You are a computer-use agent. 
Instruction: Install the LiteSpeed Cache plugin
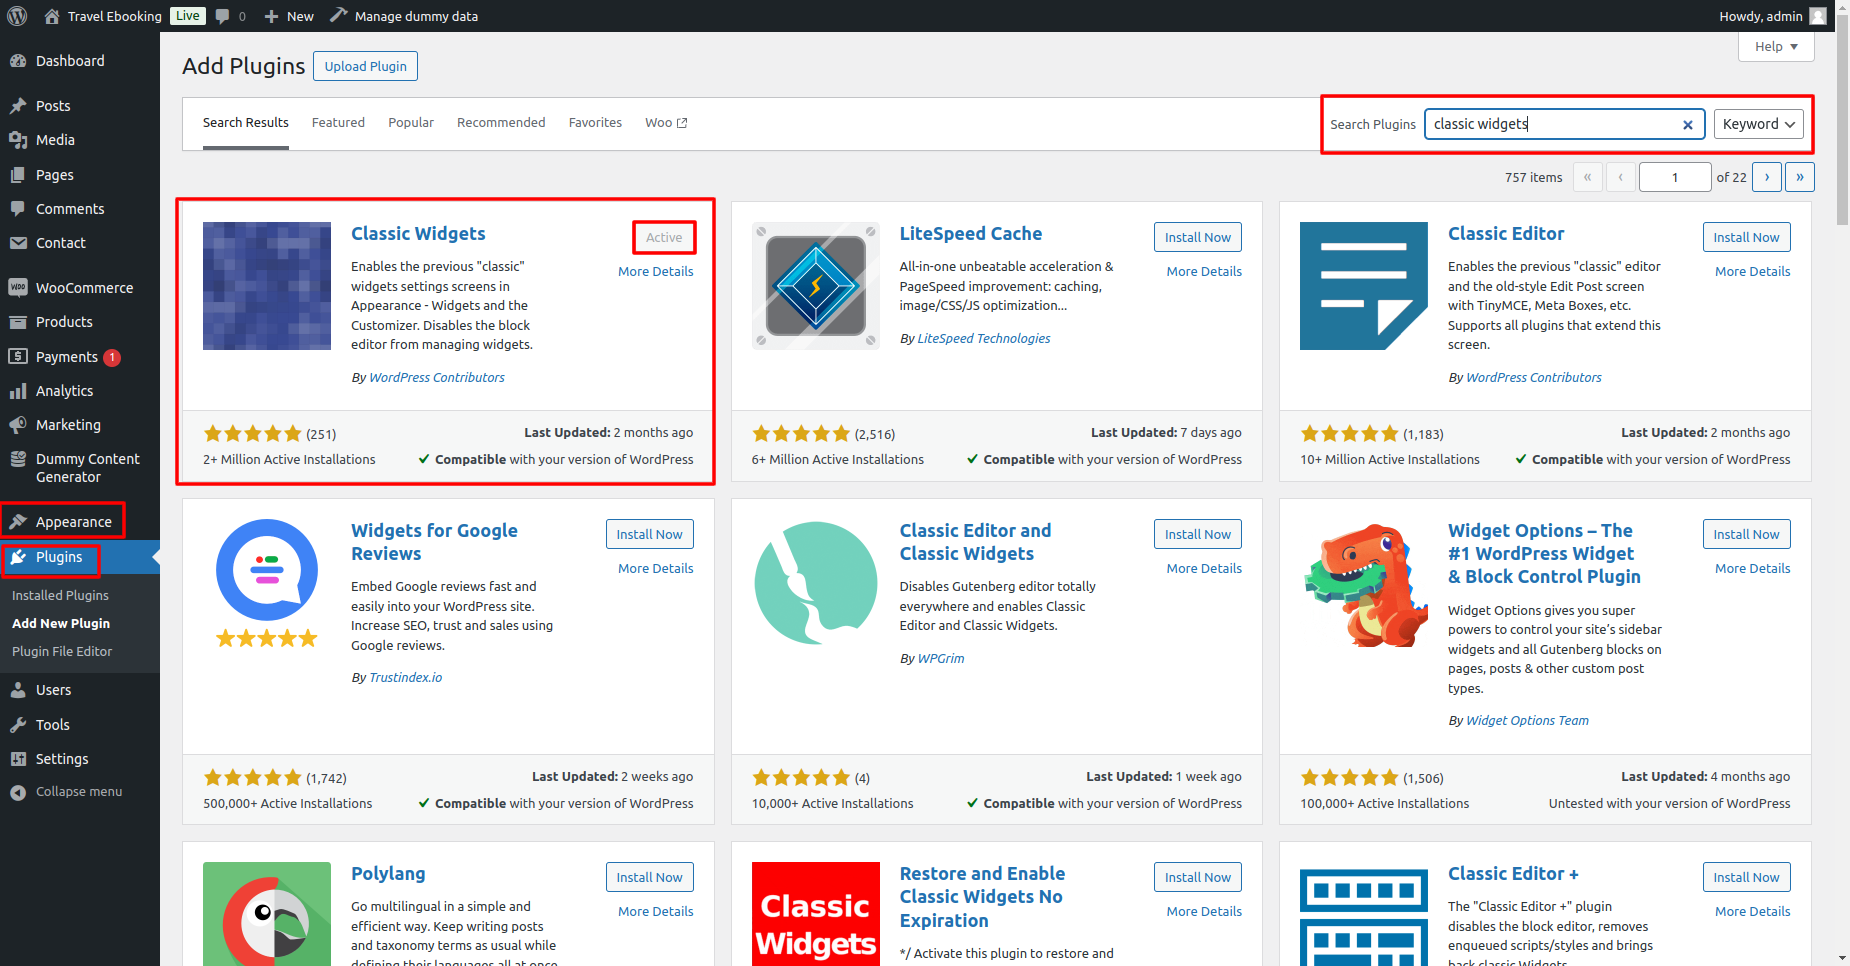pos(1197,237)
